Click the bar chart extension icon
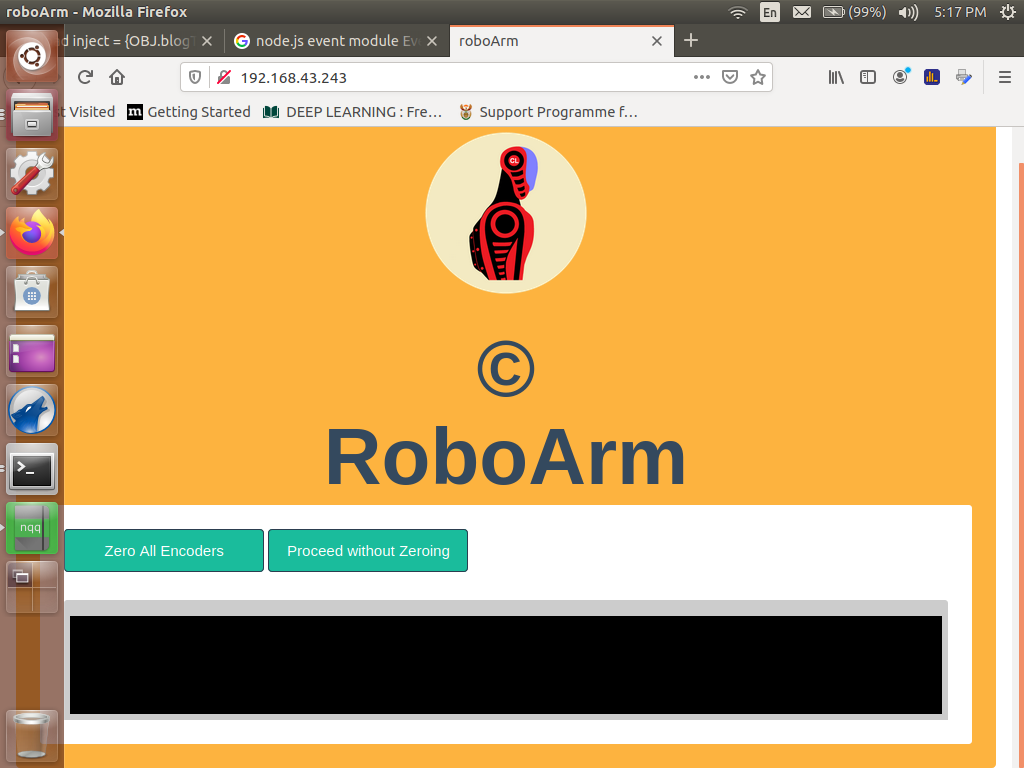This screenshot has width=1024, height=768. pyautogui.click(x=931, y=77)
